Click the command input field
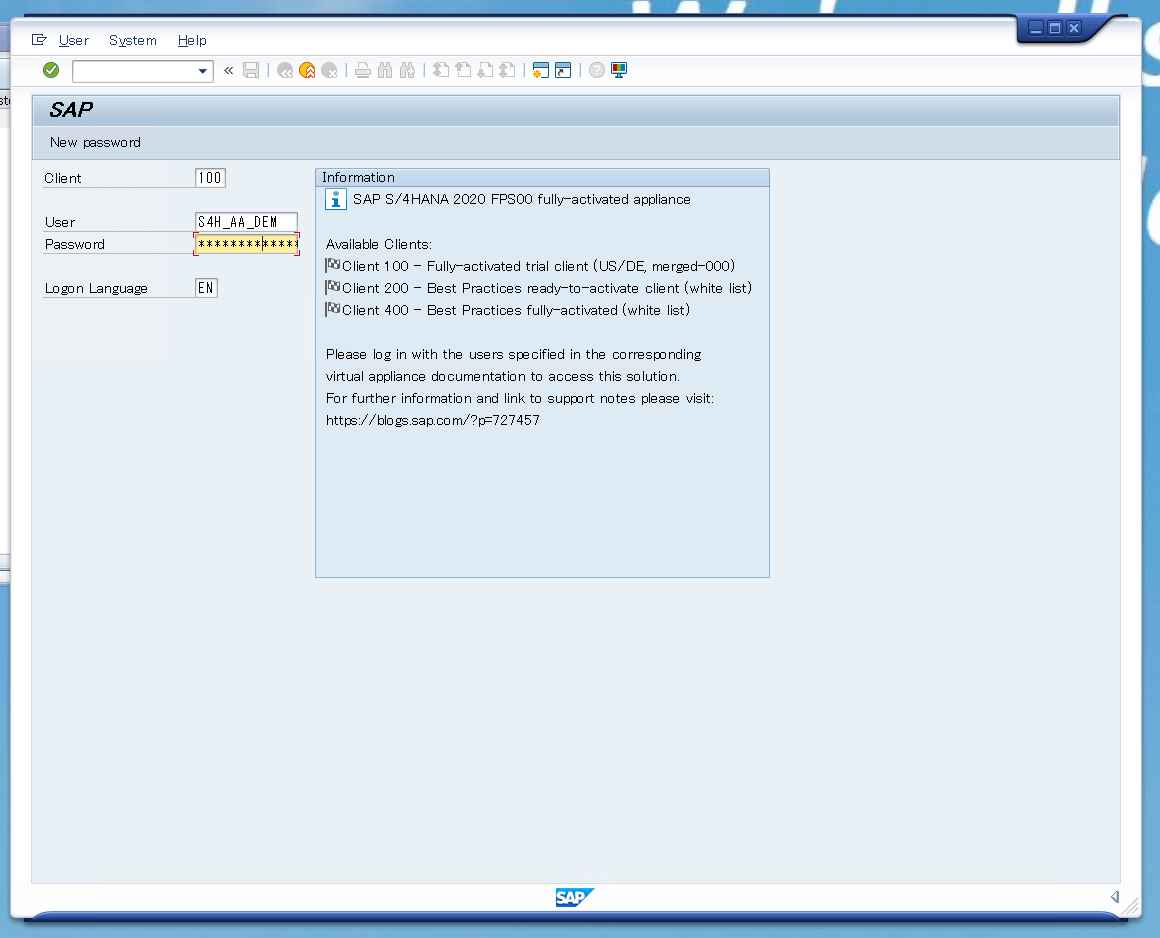 135,71
